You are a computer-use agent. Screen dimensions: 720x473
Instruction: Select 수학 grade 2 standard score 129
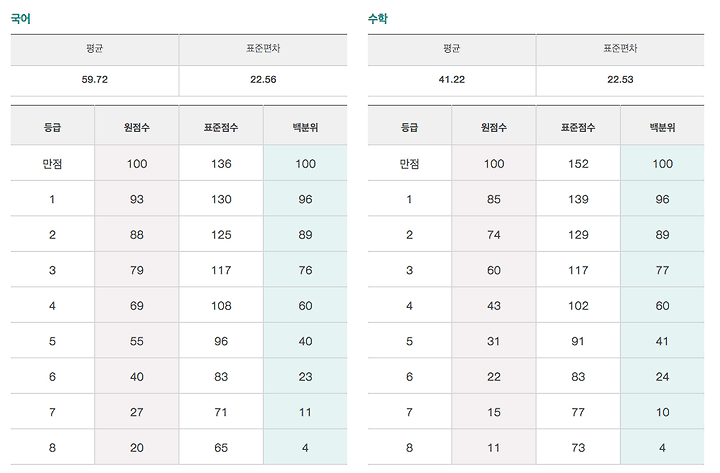point(578,235)
